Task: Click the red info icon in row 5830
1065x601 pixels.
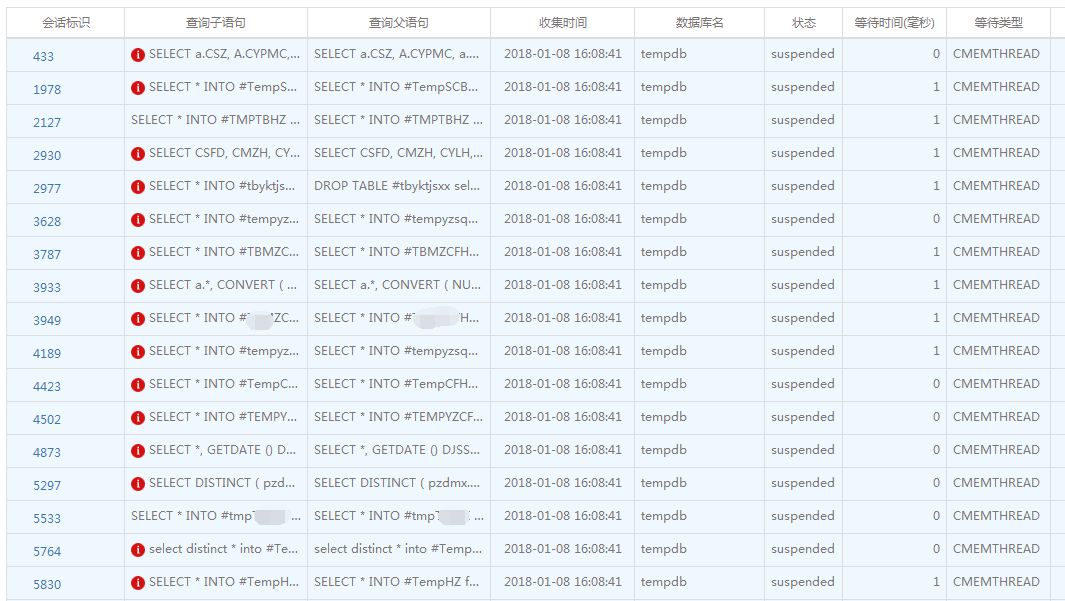Action: point(138,583)
